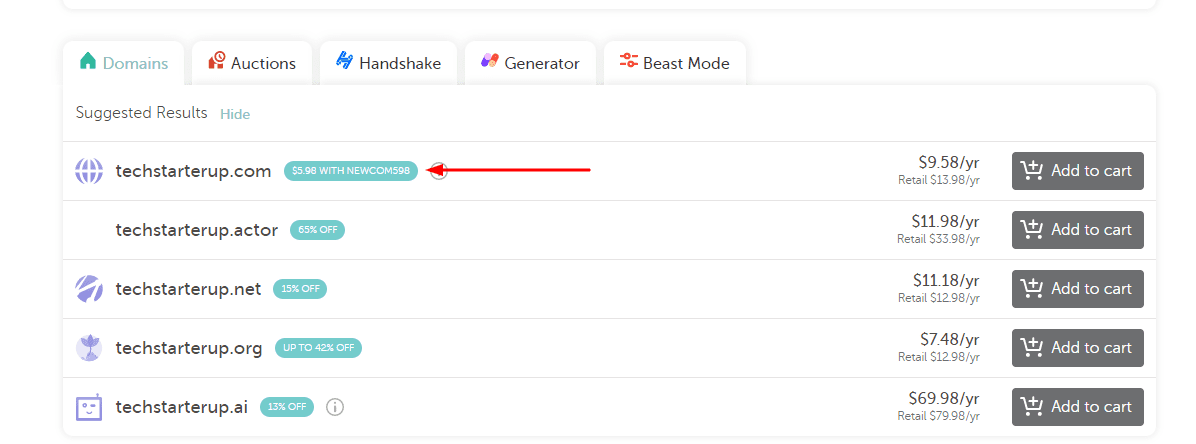Click info circle beside the NEWCOM598 badge
This screenshot has height=444, width=1196.
pyautogui.click(x=439, y=171)
